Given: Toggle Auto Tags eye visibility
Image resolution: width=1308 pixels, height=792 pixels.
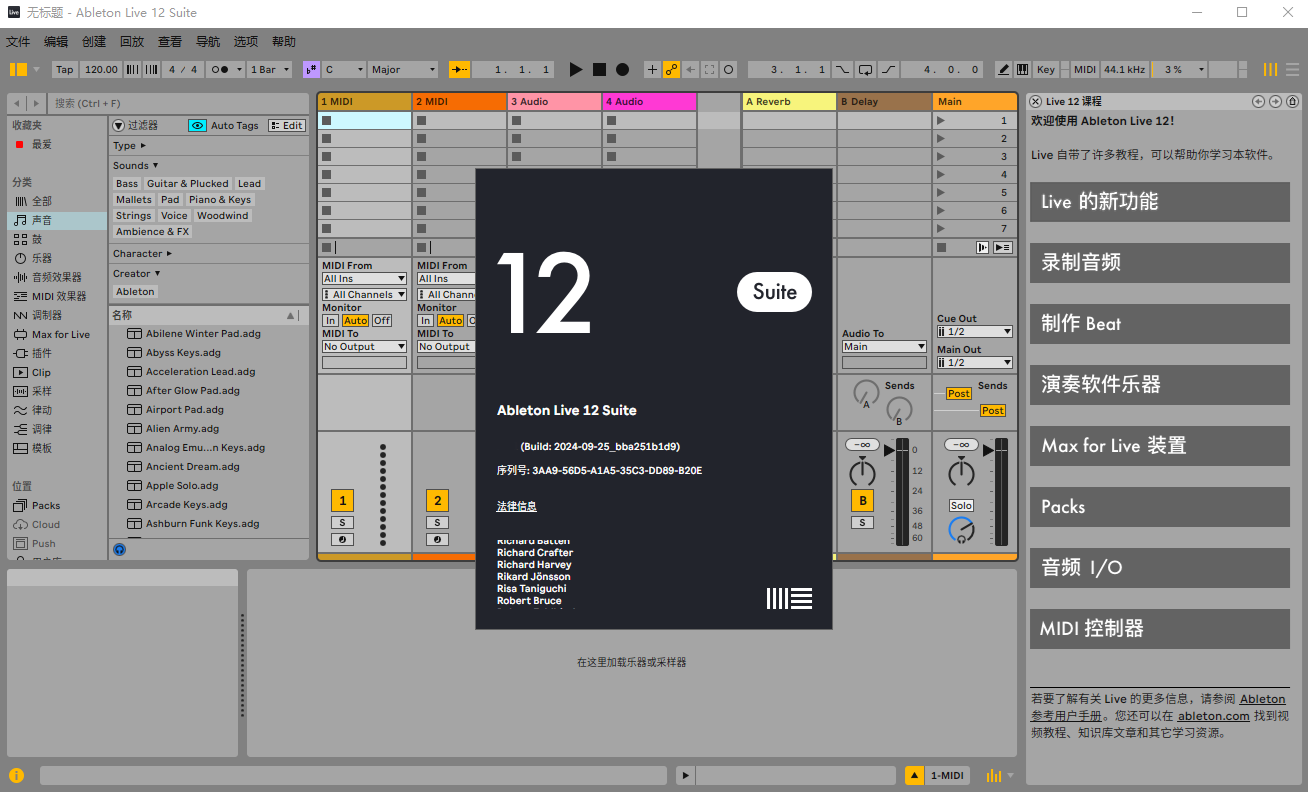Looking at the screenshot, I should (197, 126).
